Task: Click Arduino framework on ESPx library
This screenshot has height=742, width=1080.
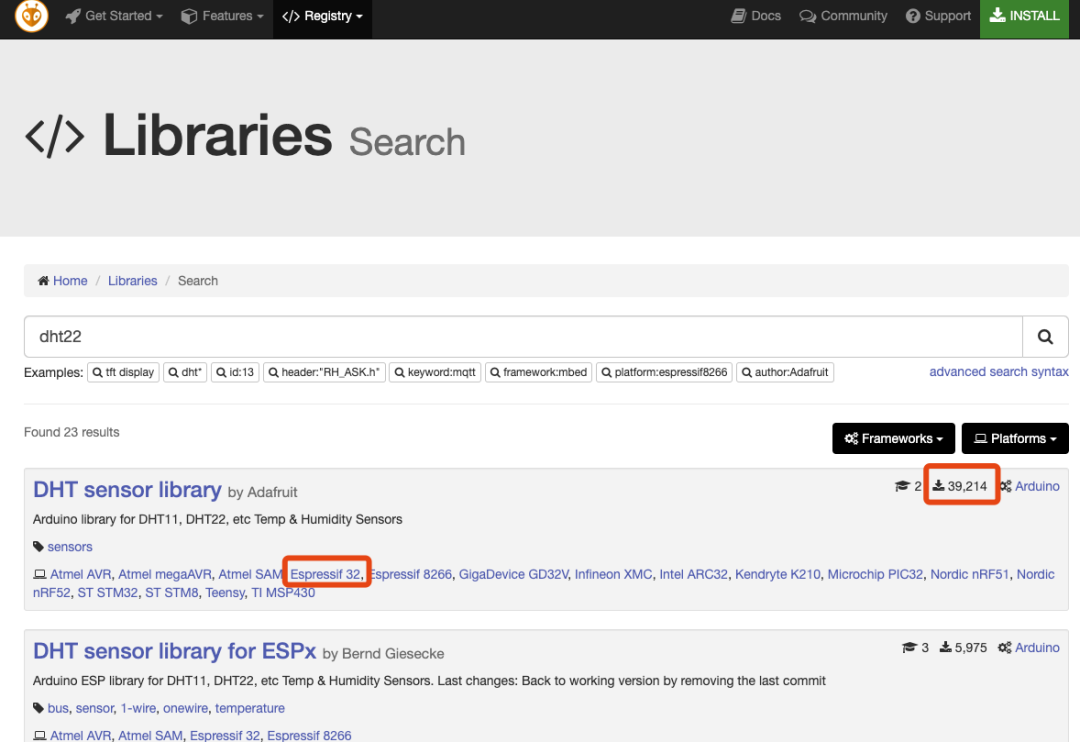Action: click(1037, 648)
